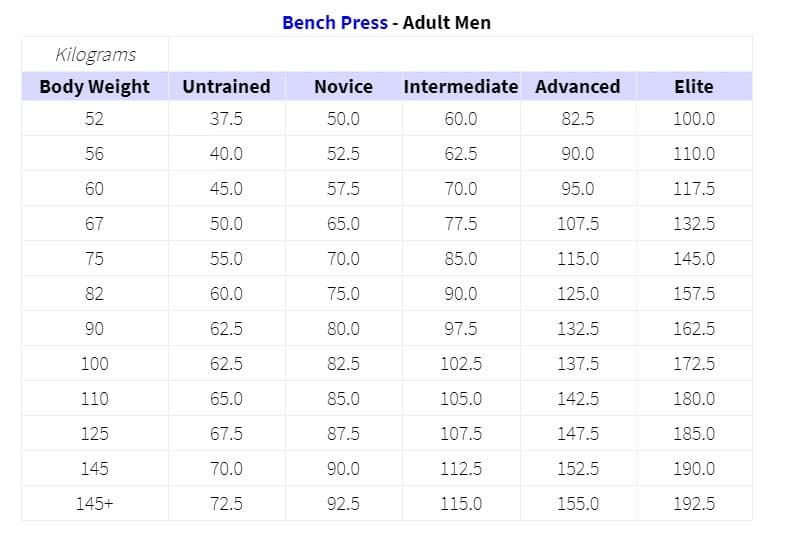This screenshot has width=788, height=537.
Task: Select the 110 body weight row label
Action: (x=95, y=398)
